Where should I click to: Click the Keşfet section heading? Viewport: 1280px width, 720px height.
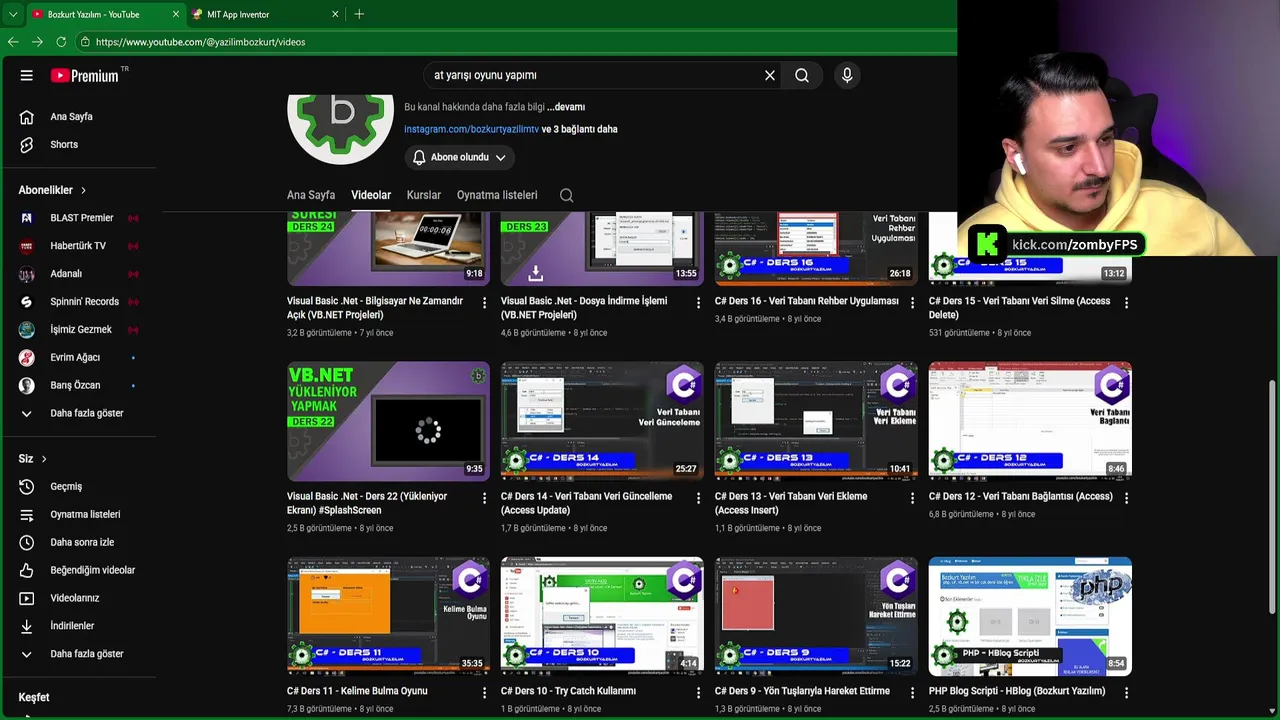click(34, 698)
